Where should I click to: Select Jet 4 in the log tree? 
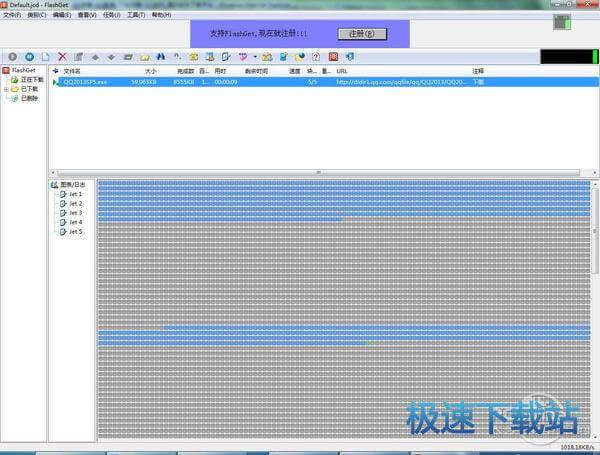coord(75,222)
